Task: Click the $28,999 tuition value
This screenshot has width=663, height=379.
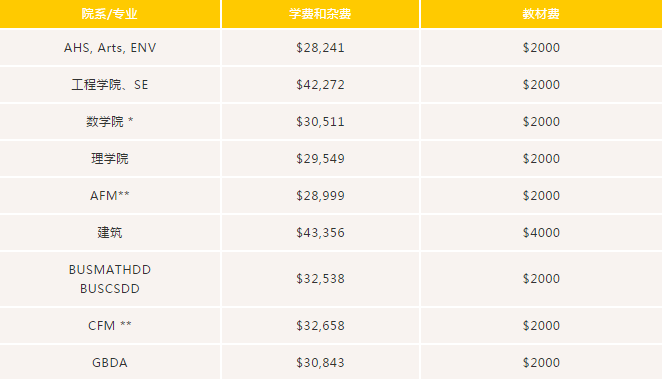Action: (320, 195)
